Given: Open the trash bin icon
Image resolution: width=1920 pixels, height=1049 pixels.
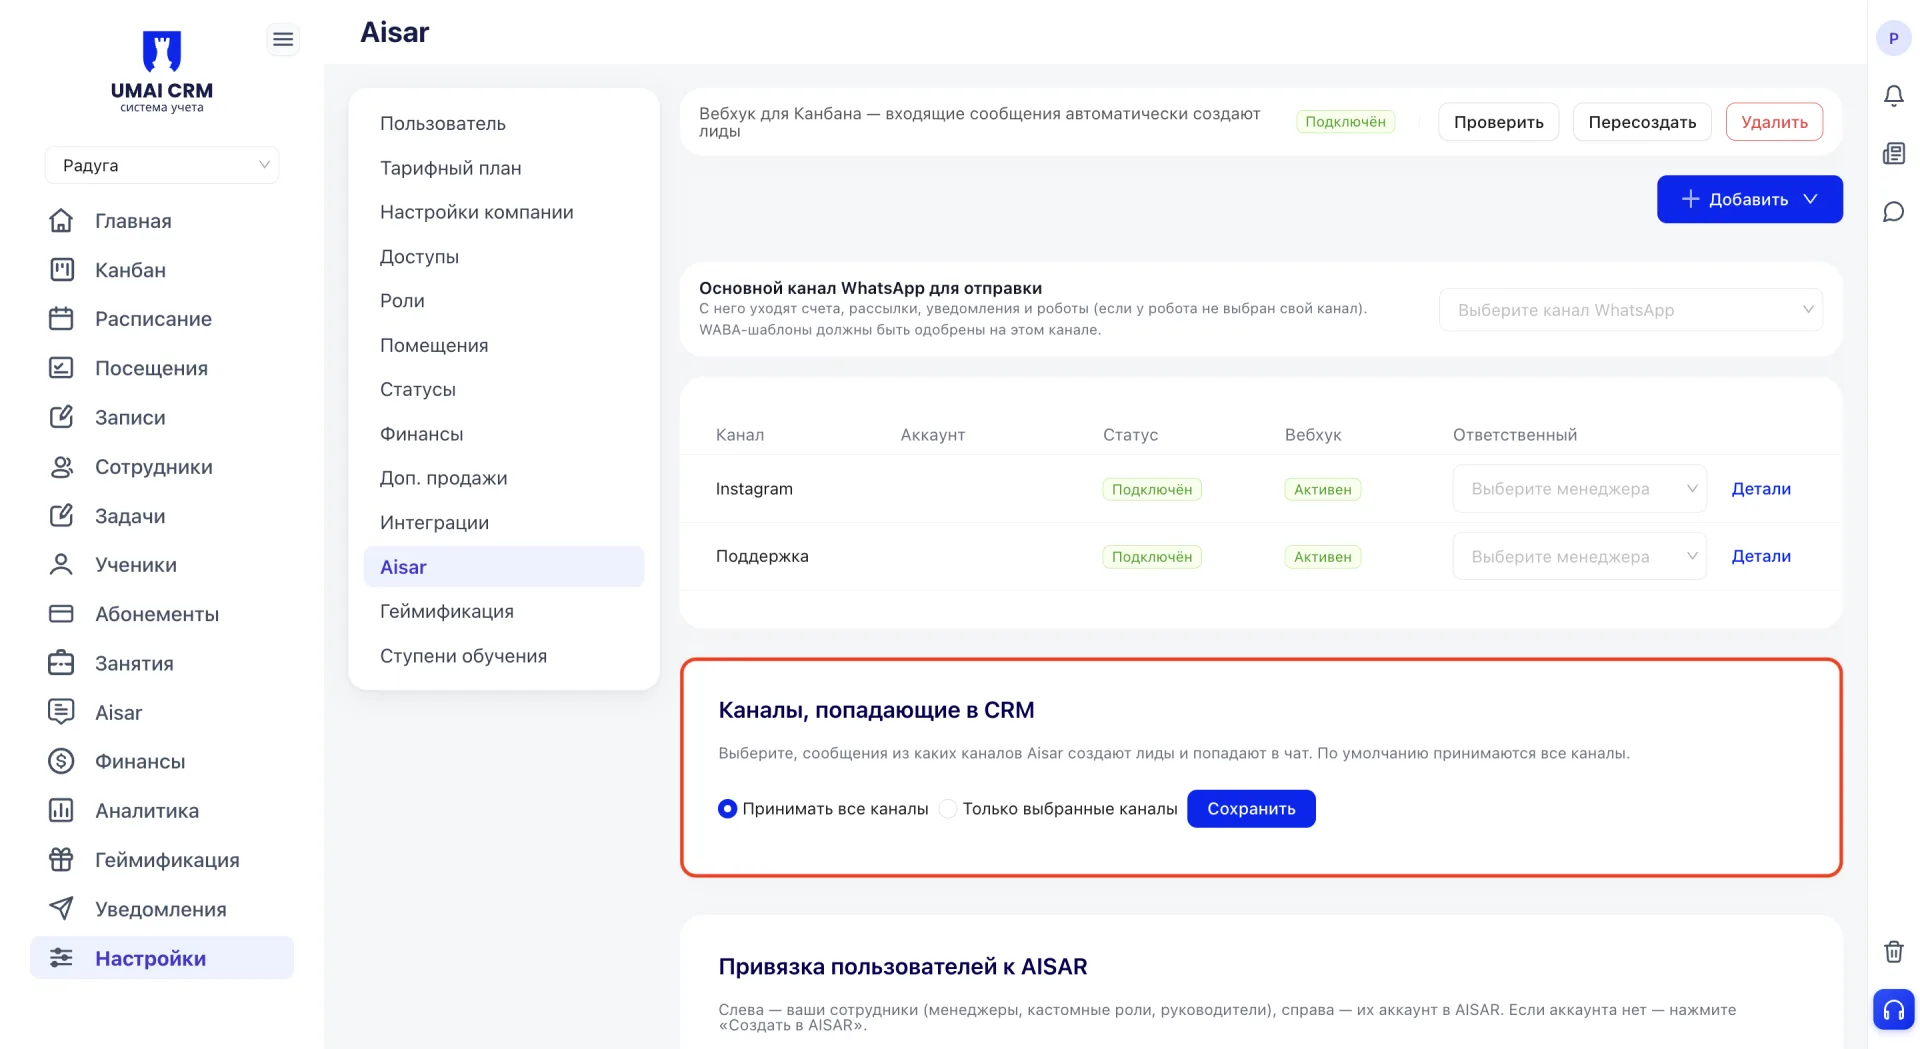Looking at the screenshot, I should pyautogui.click(x=1893, y=951).
